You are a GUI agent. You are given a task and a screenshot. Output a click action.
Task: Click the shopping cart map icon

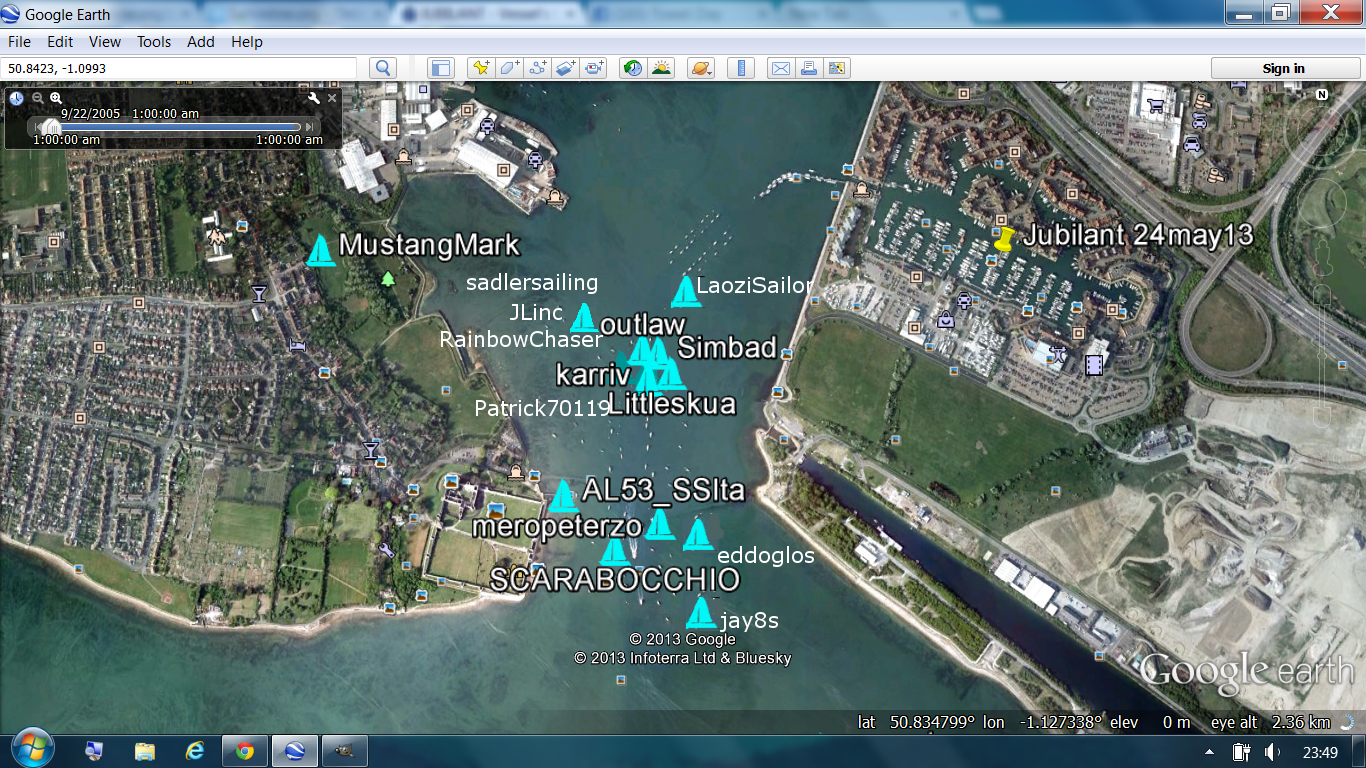pyautogui.click(x=1156, y=104)
